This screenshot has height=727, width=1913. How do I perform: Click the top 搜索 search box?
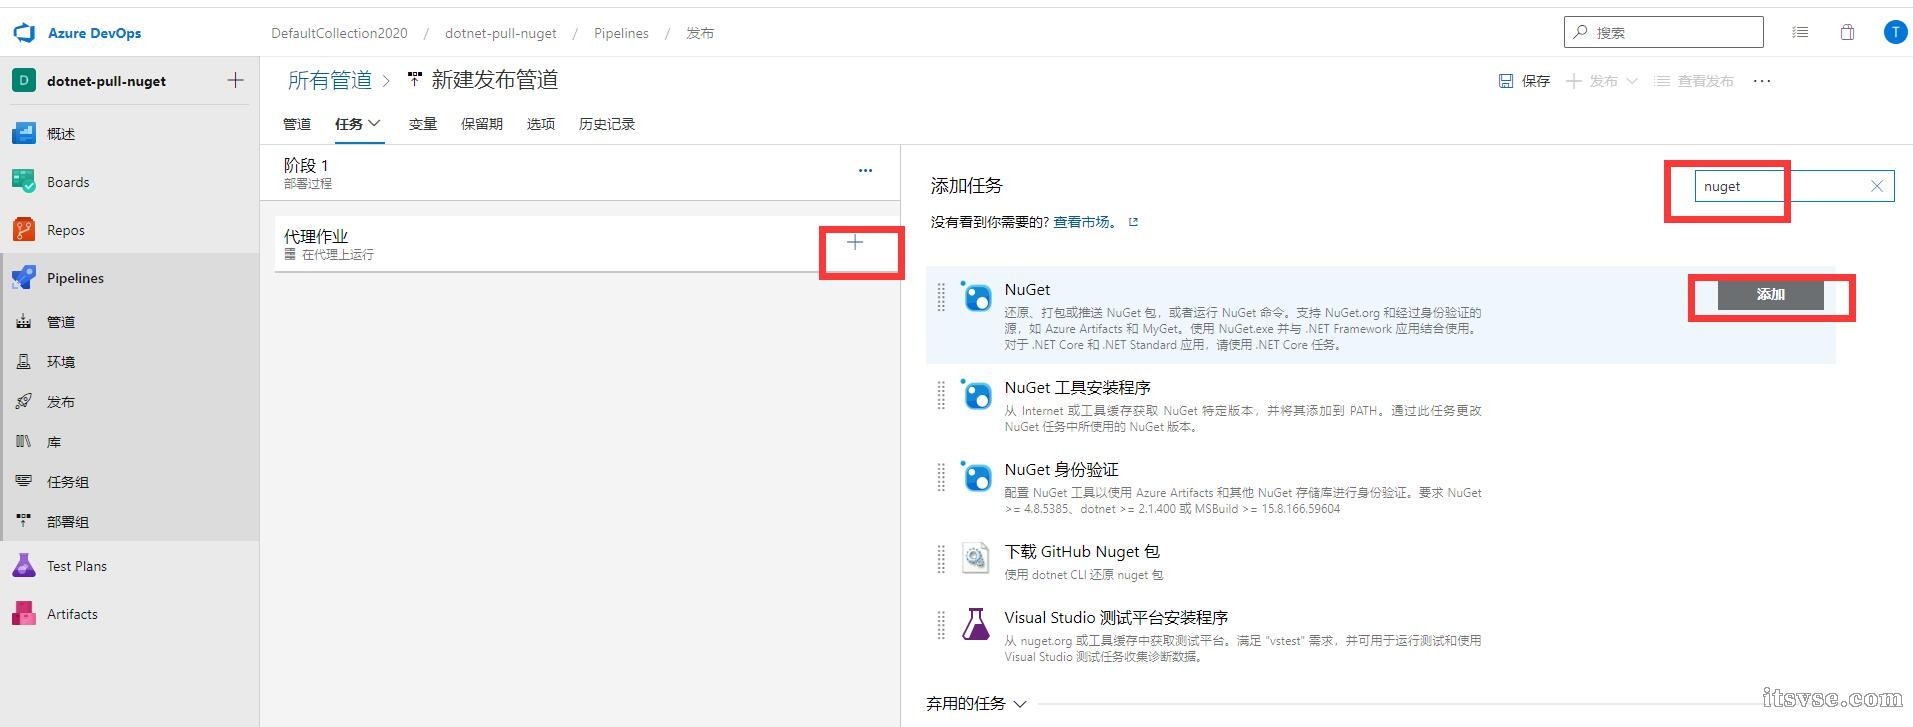[x=1664, y=32]
